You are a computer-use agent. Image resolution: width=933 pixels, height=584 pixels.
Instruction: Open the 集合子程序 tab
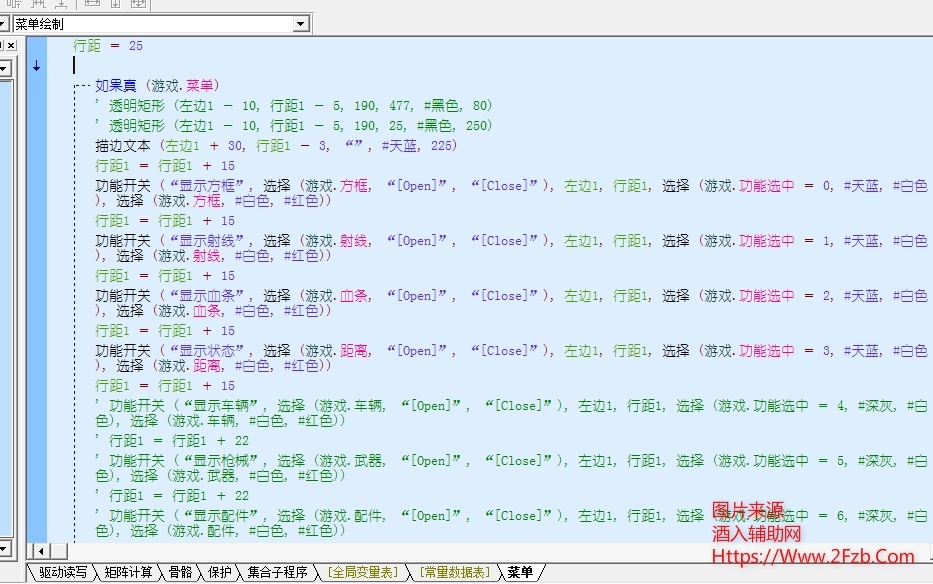point(277,573)
